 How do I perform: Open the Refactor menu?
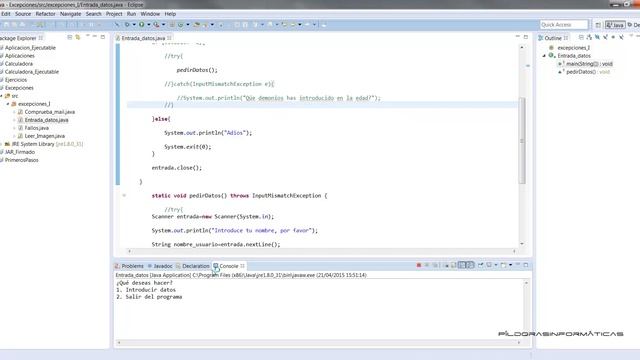[x=45, y=14]
